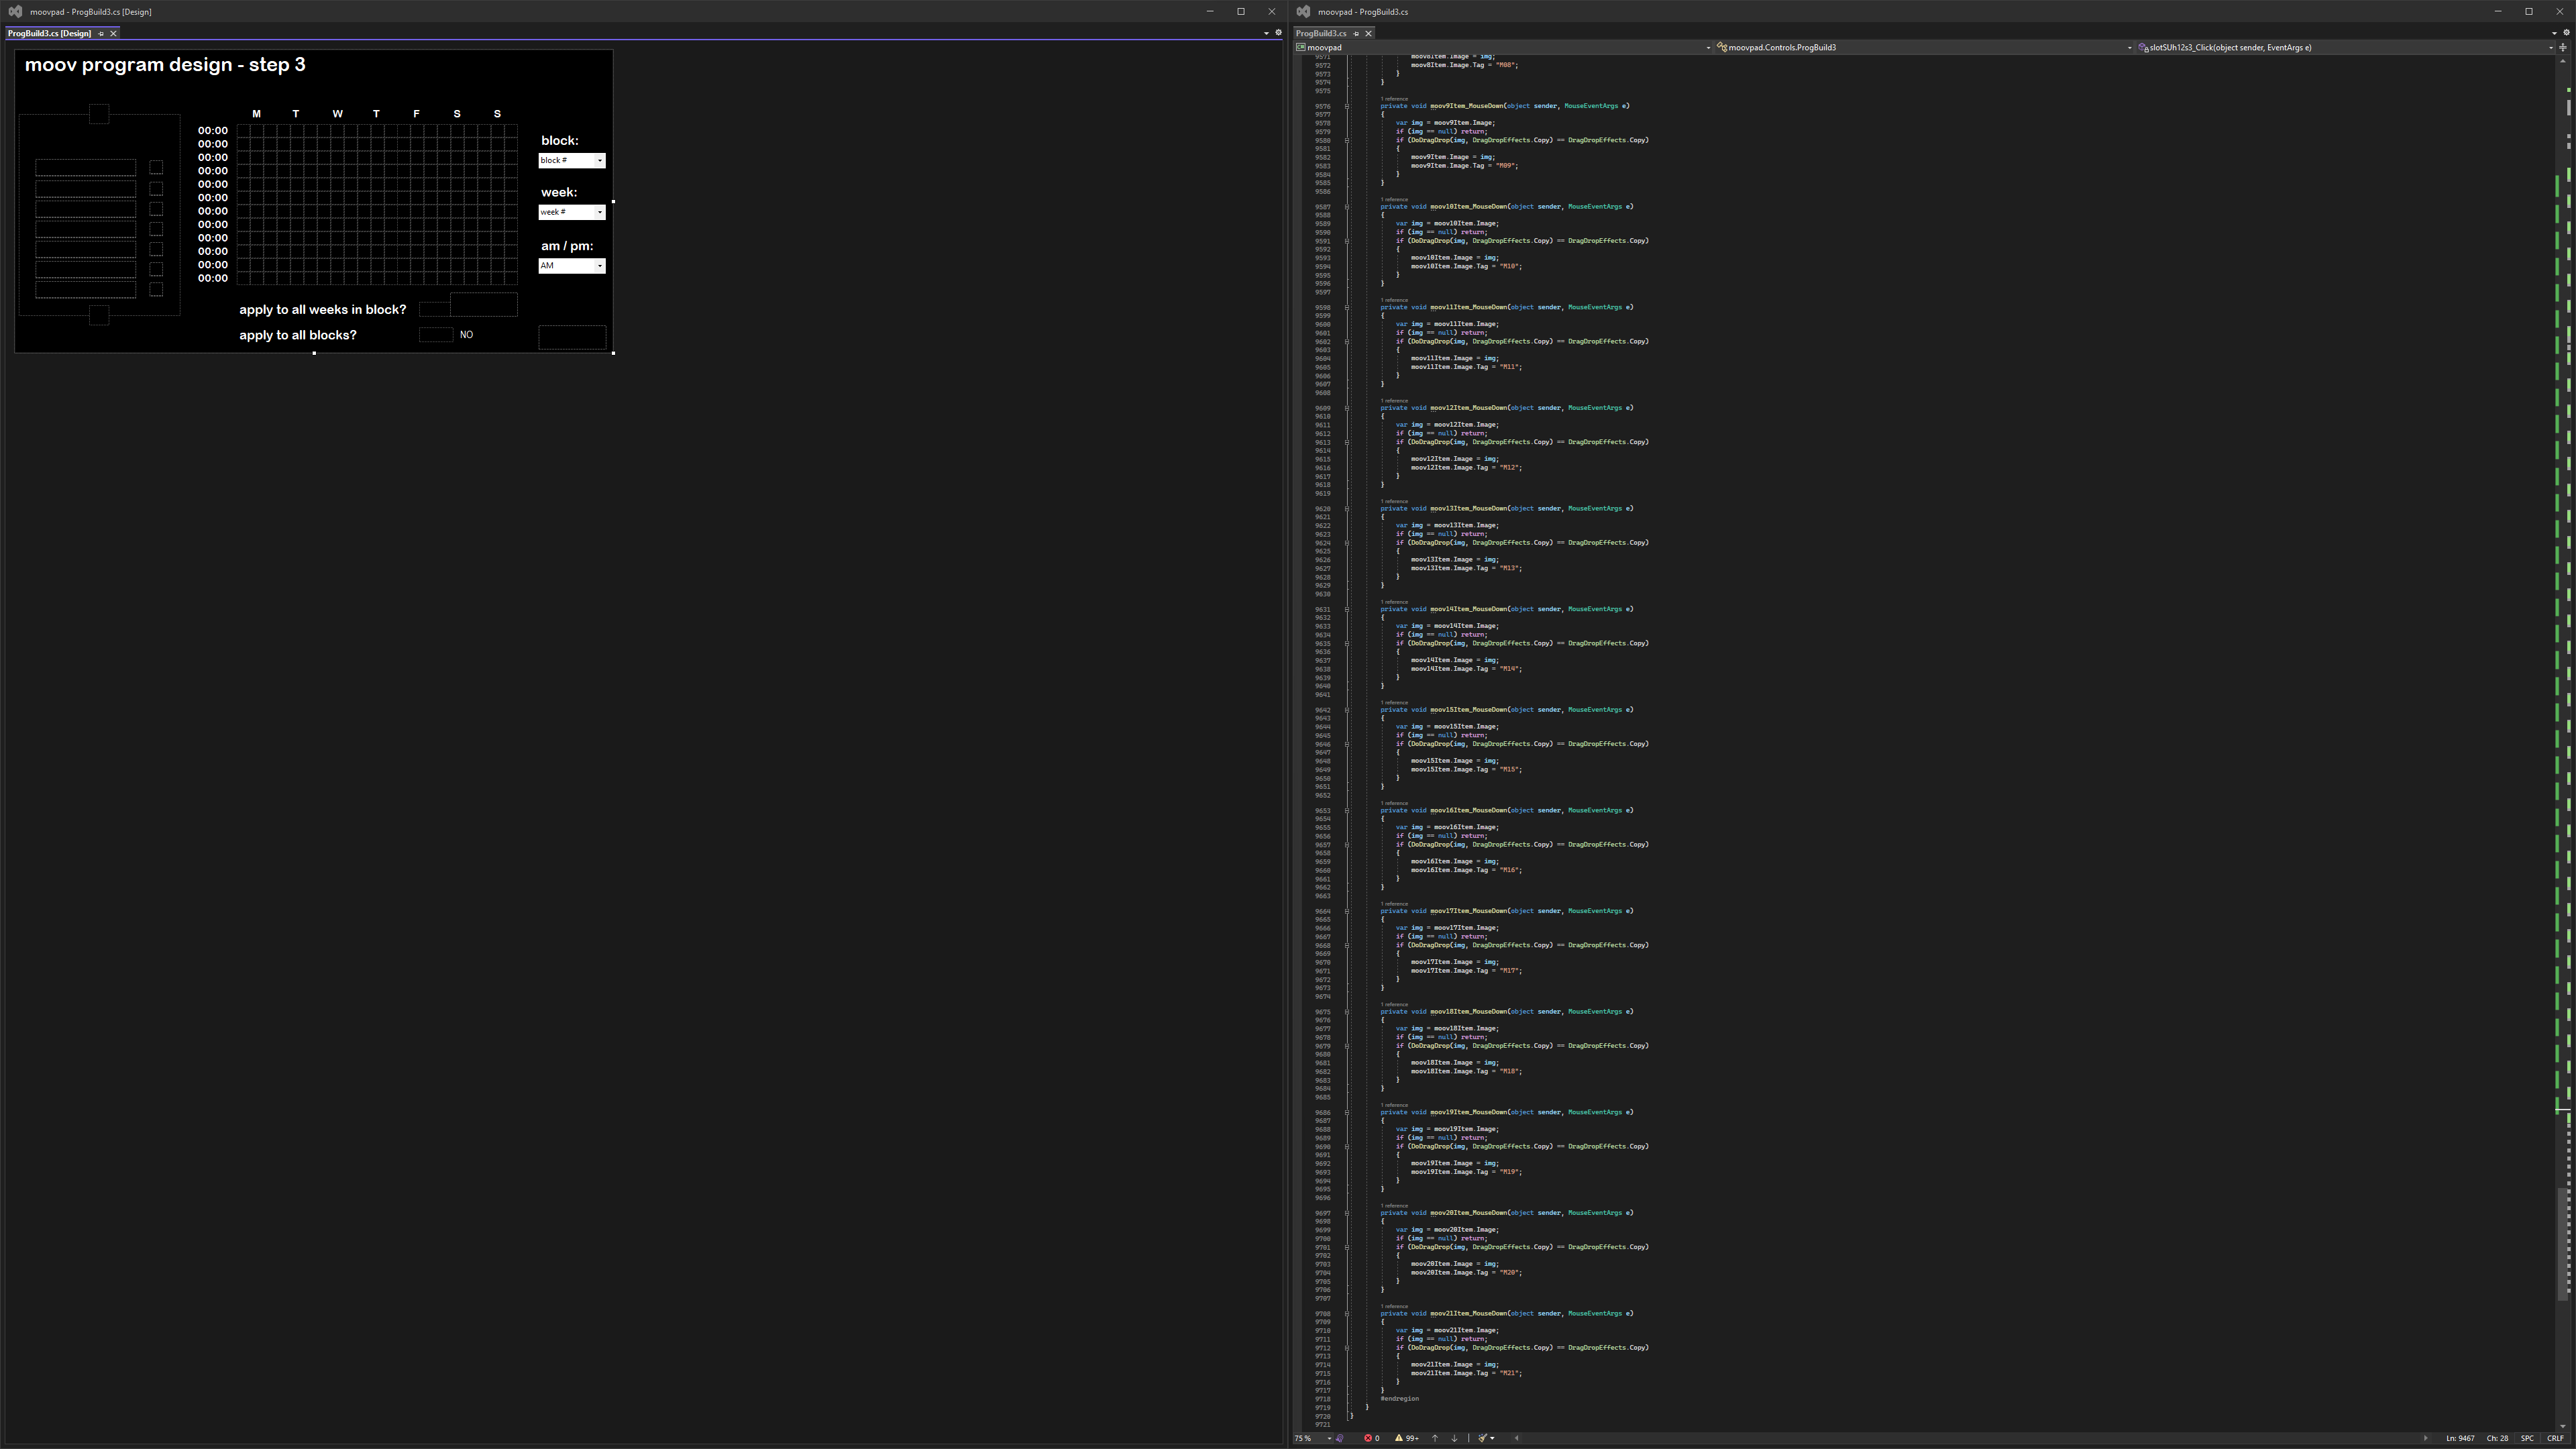Image resolution: width=2576 pixels, height=1449 pixels.
Task: Collapse the moov21Item_MouseDown method
Action: 1346,1314
